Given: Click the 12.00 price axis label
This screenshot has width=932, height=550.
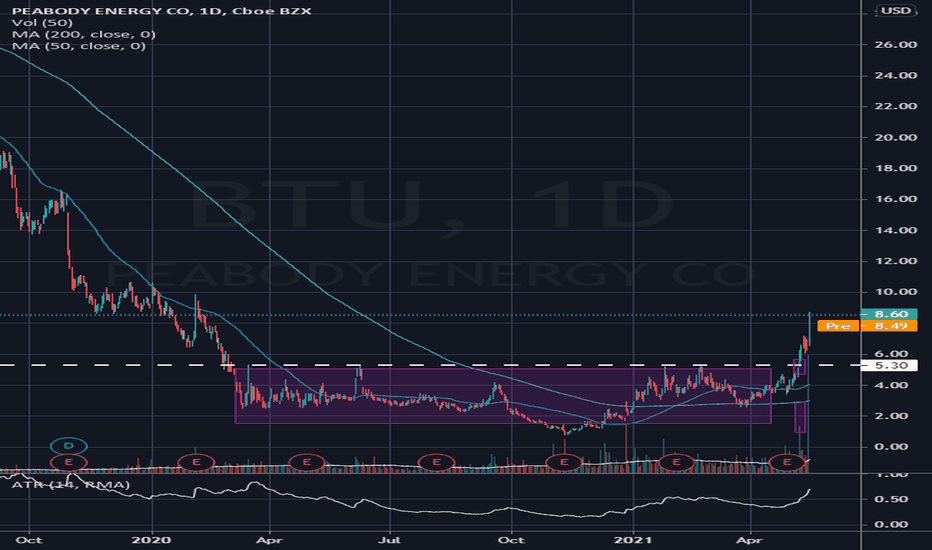Looking at the screenshot, I should point(895,261).
